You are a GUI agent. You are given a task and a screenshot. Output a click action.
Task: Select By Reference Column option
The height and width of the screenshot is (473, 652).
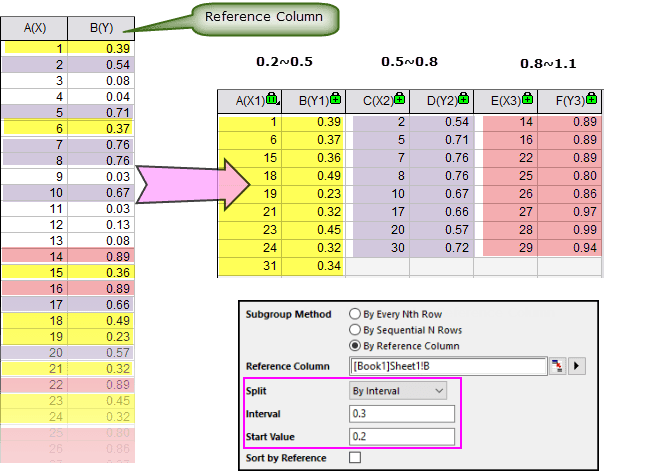(x=355, y=346)
